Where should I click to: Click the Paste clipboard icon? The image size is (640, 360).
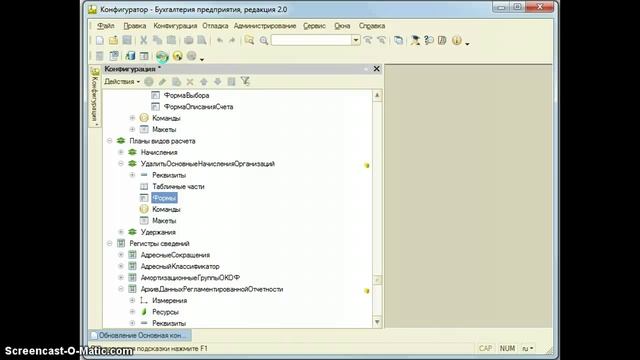click(171, 40)
